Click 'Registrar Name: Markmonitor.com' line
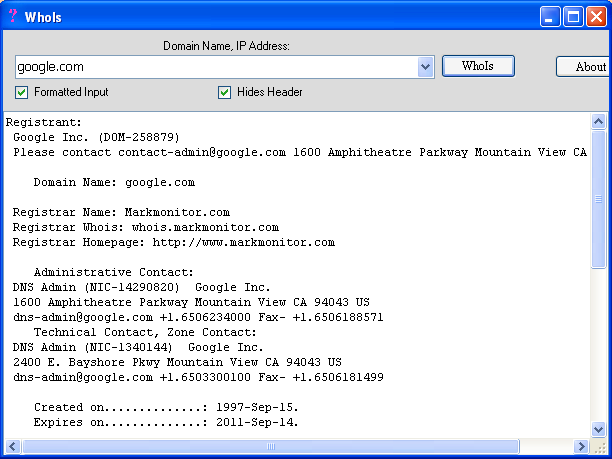Screen dimensions: 612x459 point(121,212)
